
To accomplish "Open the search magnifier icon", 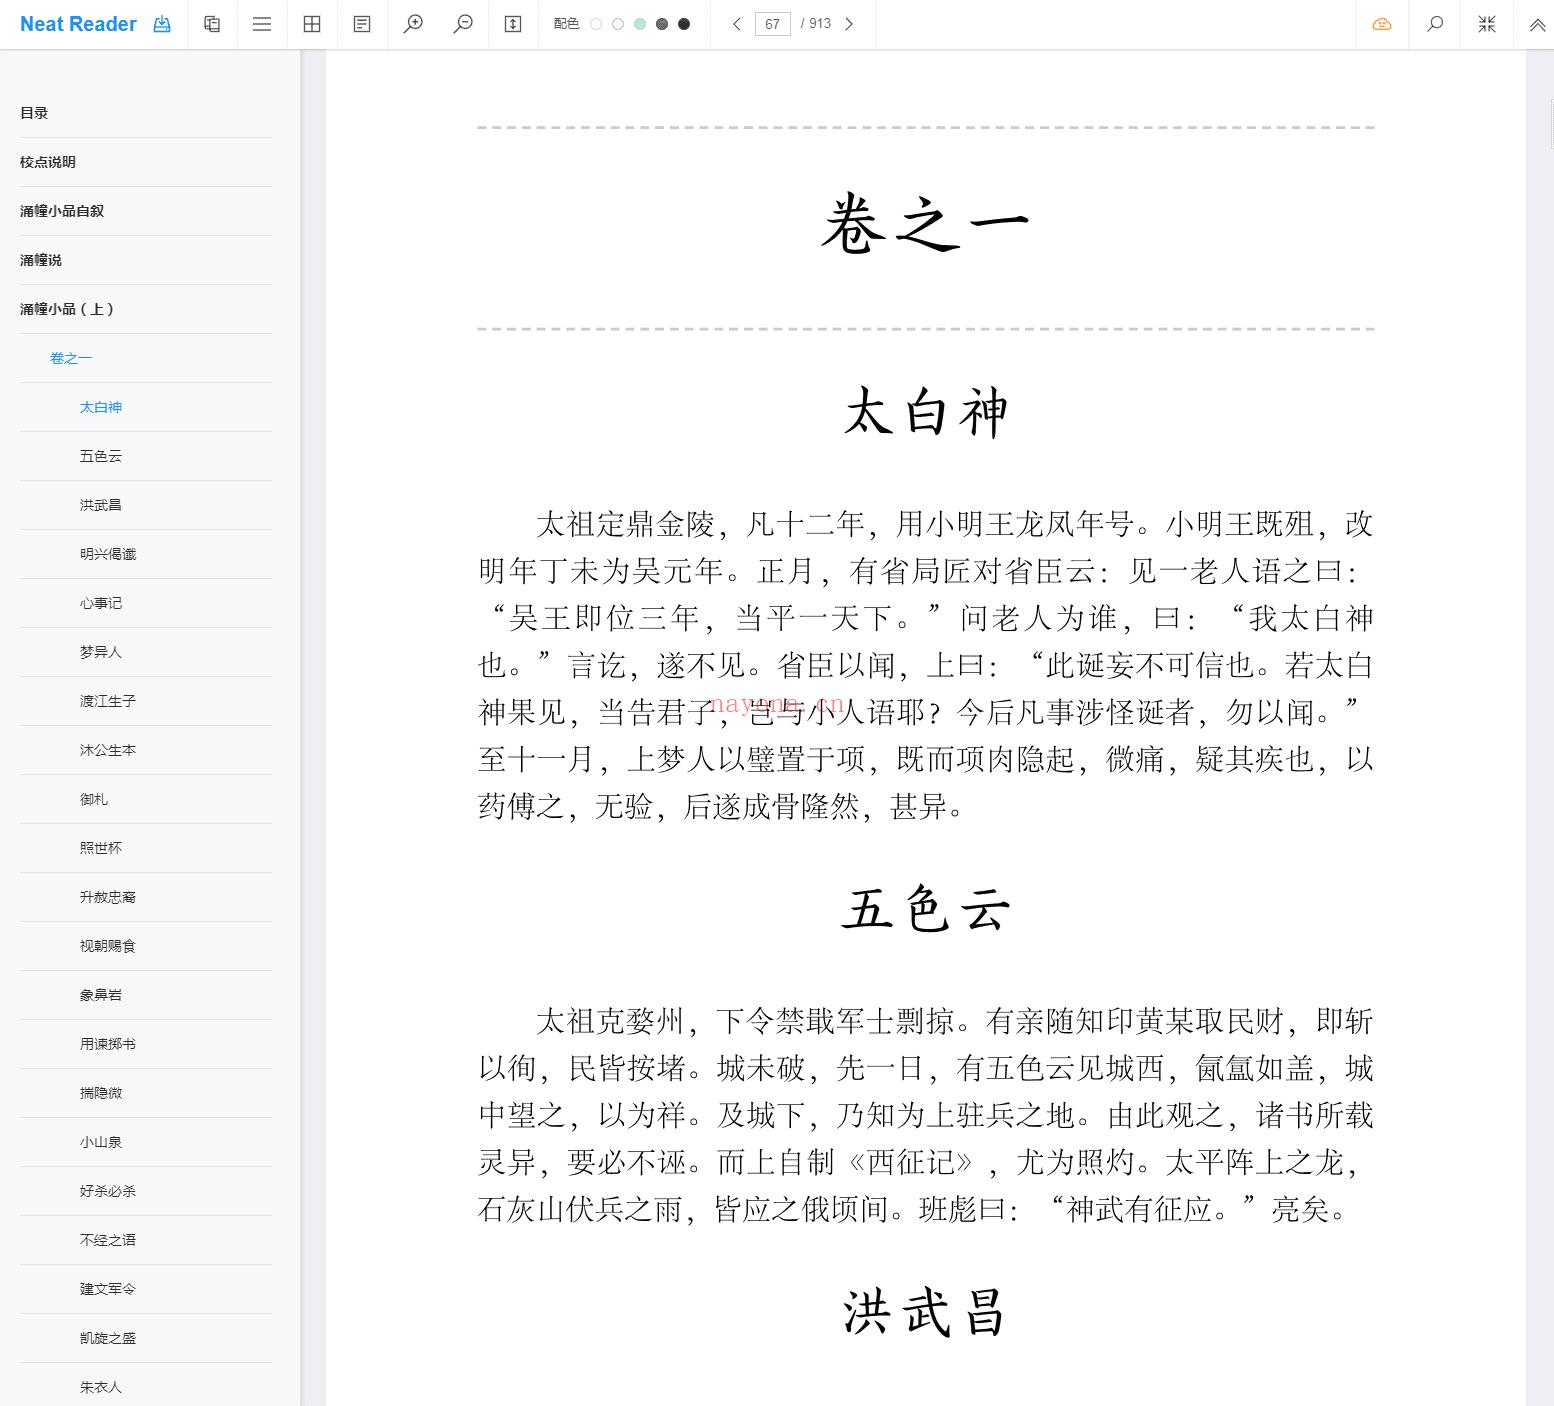I will pos(1435,24).
